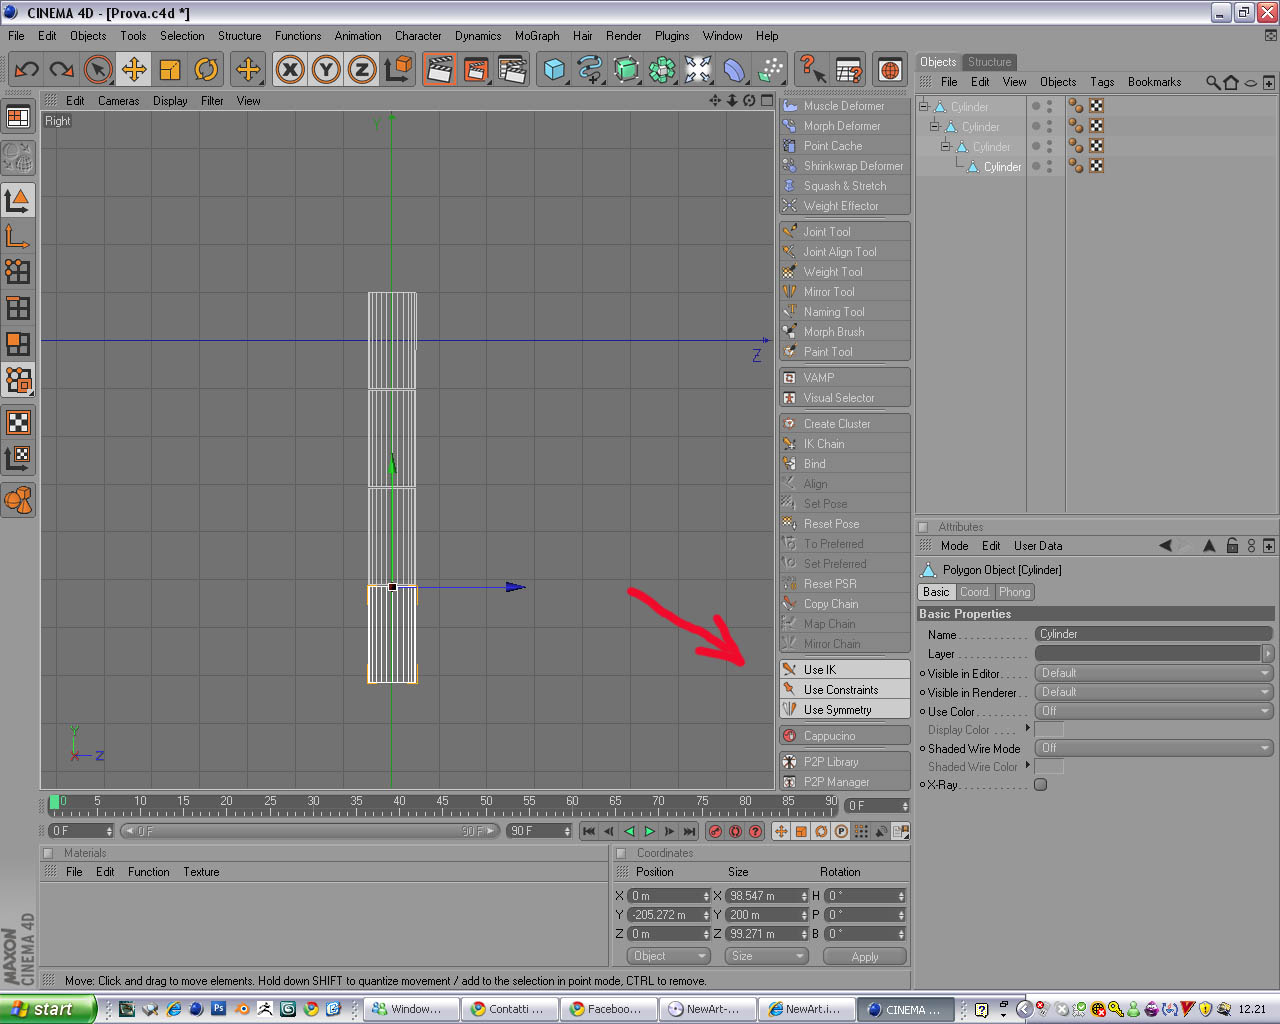Click the Record Keyframe button

pyautogui.click(x=715, y=831)
